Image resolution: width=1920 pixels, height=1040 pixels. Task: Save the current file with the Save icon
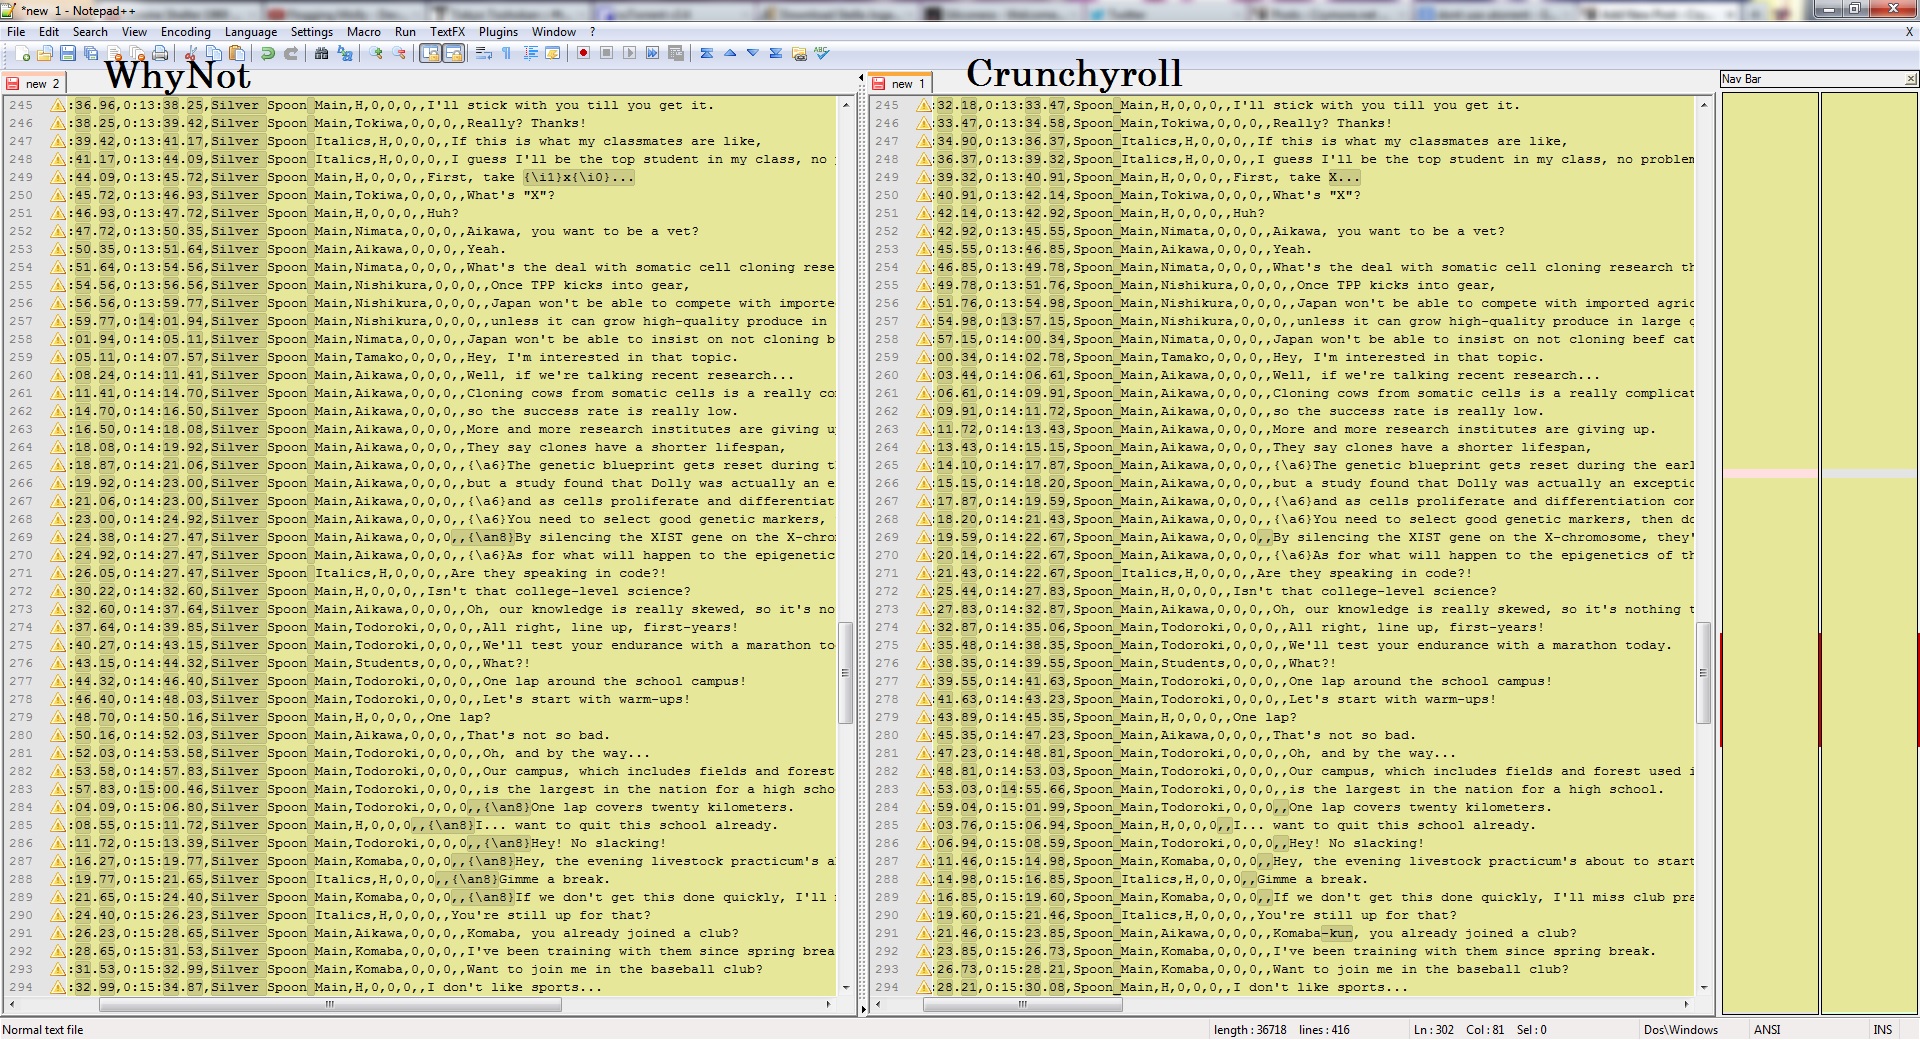(x=67, y=53)
